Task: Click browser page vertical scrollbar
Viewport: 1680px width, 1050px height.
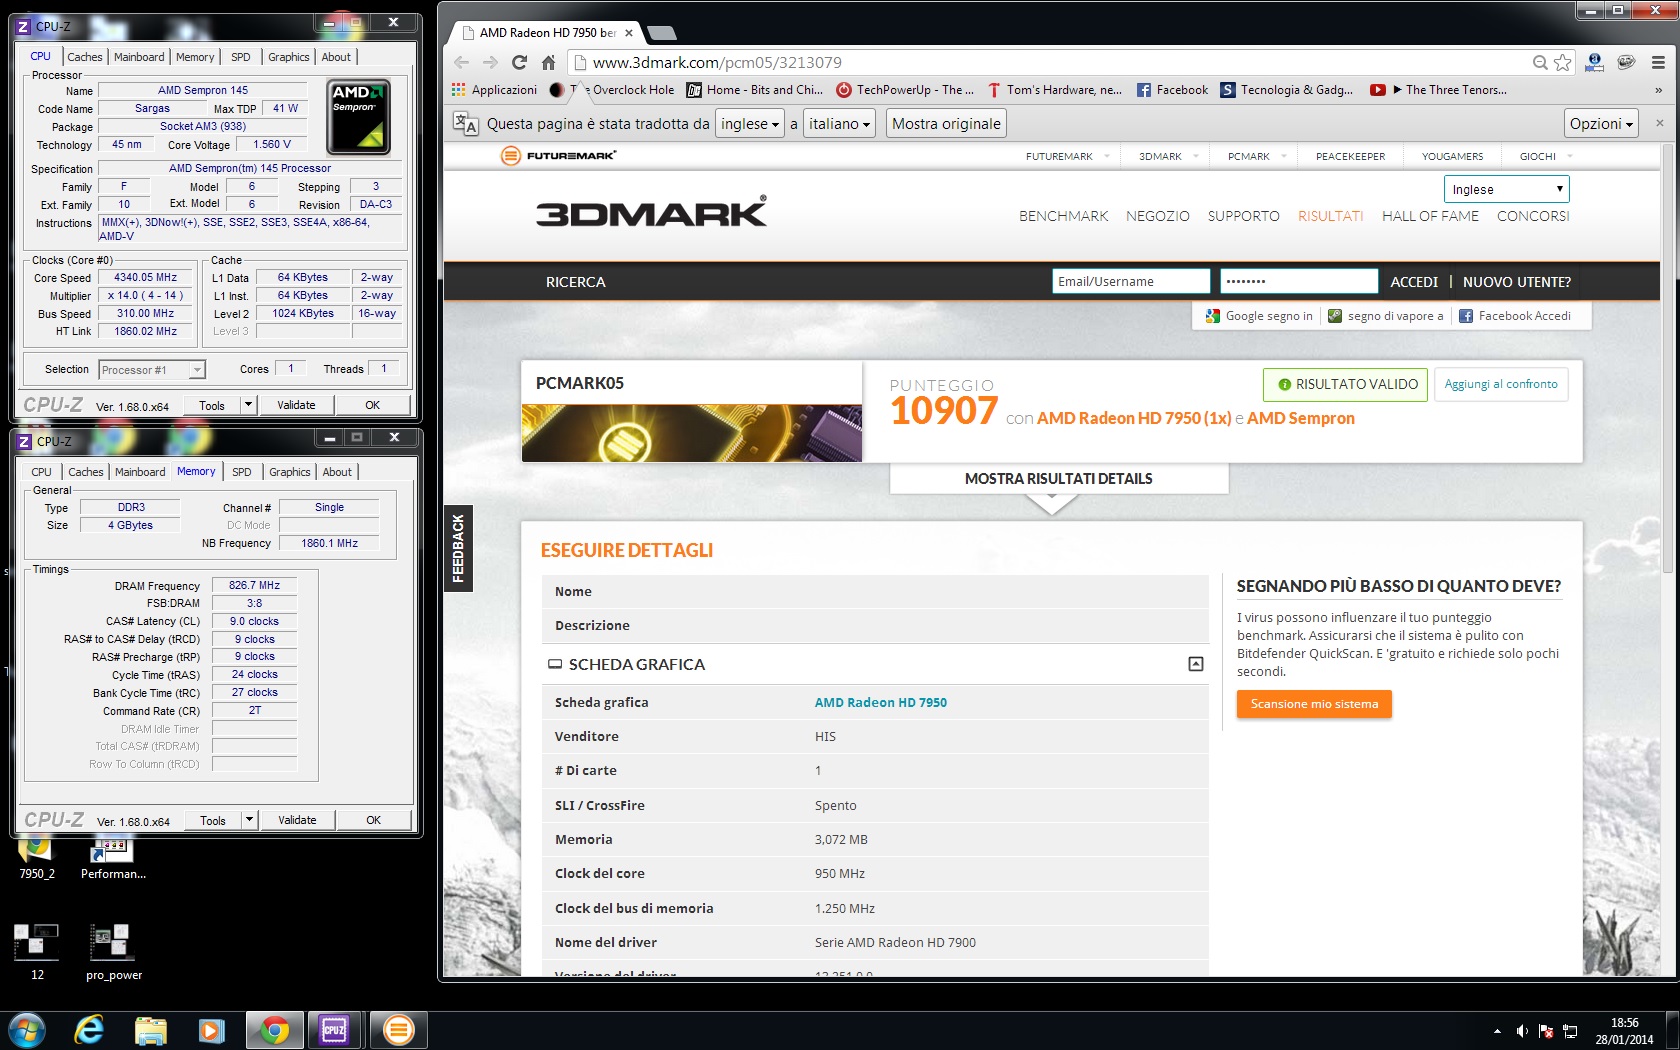Action: 1667,360
